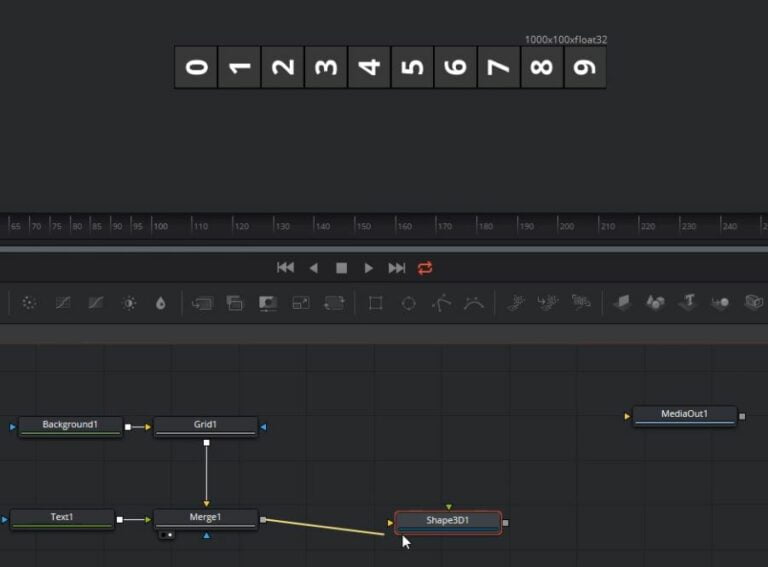This screenshot has height=567, width=768.
Task: Toggle the loop playback button
Action: click(x=425, y=268)
